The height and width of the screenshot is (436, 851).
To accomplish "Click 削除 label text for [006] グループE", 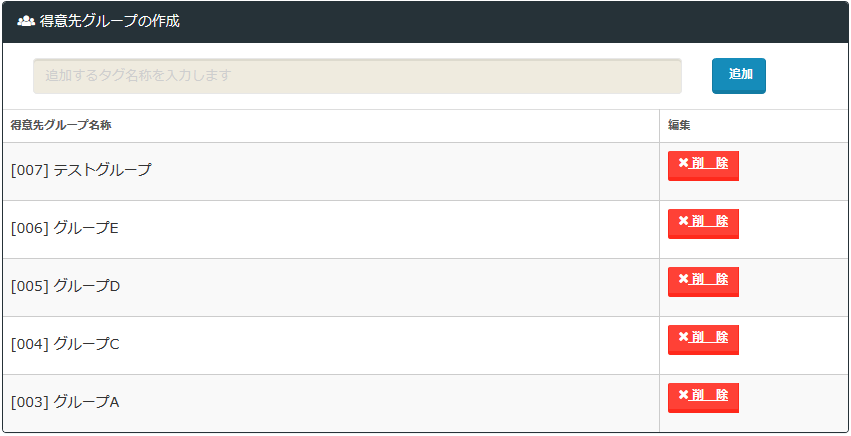I will pos(709,221).
